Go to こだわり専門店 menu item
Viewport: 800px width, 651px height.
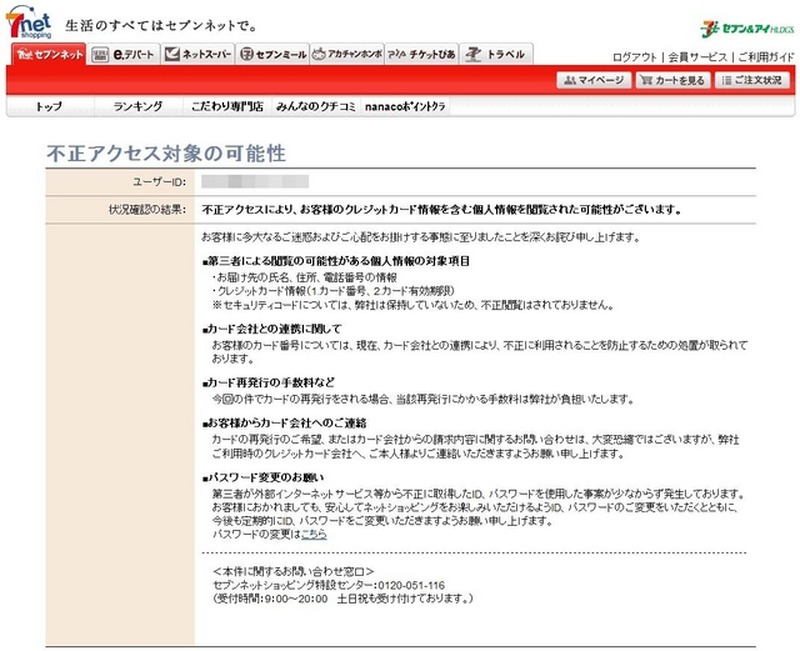[x=228, y=106]
